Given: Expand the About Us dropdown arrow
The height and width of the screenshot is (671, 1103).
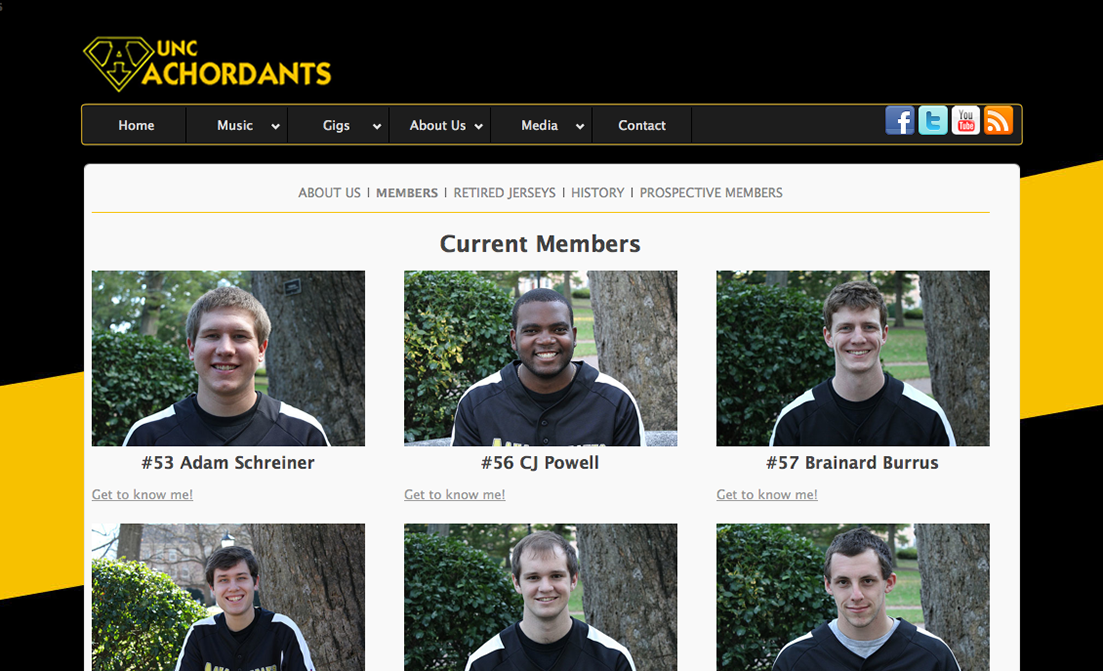Looking at the screenshot, I should coord(478,127).
